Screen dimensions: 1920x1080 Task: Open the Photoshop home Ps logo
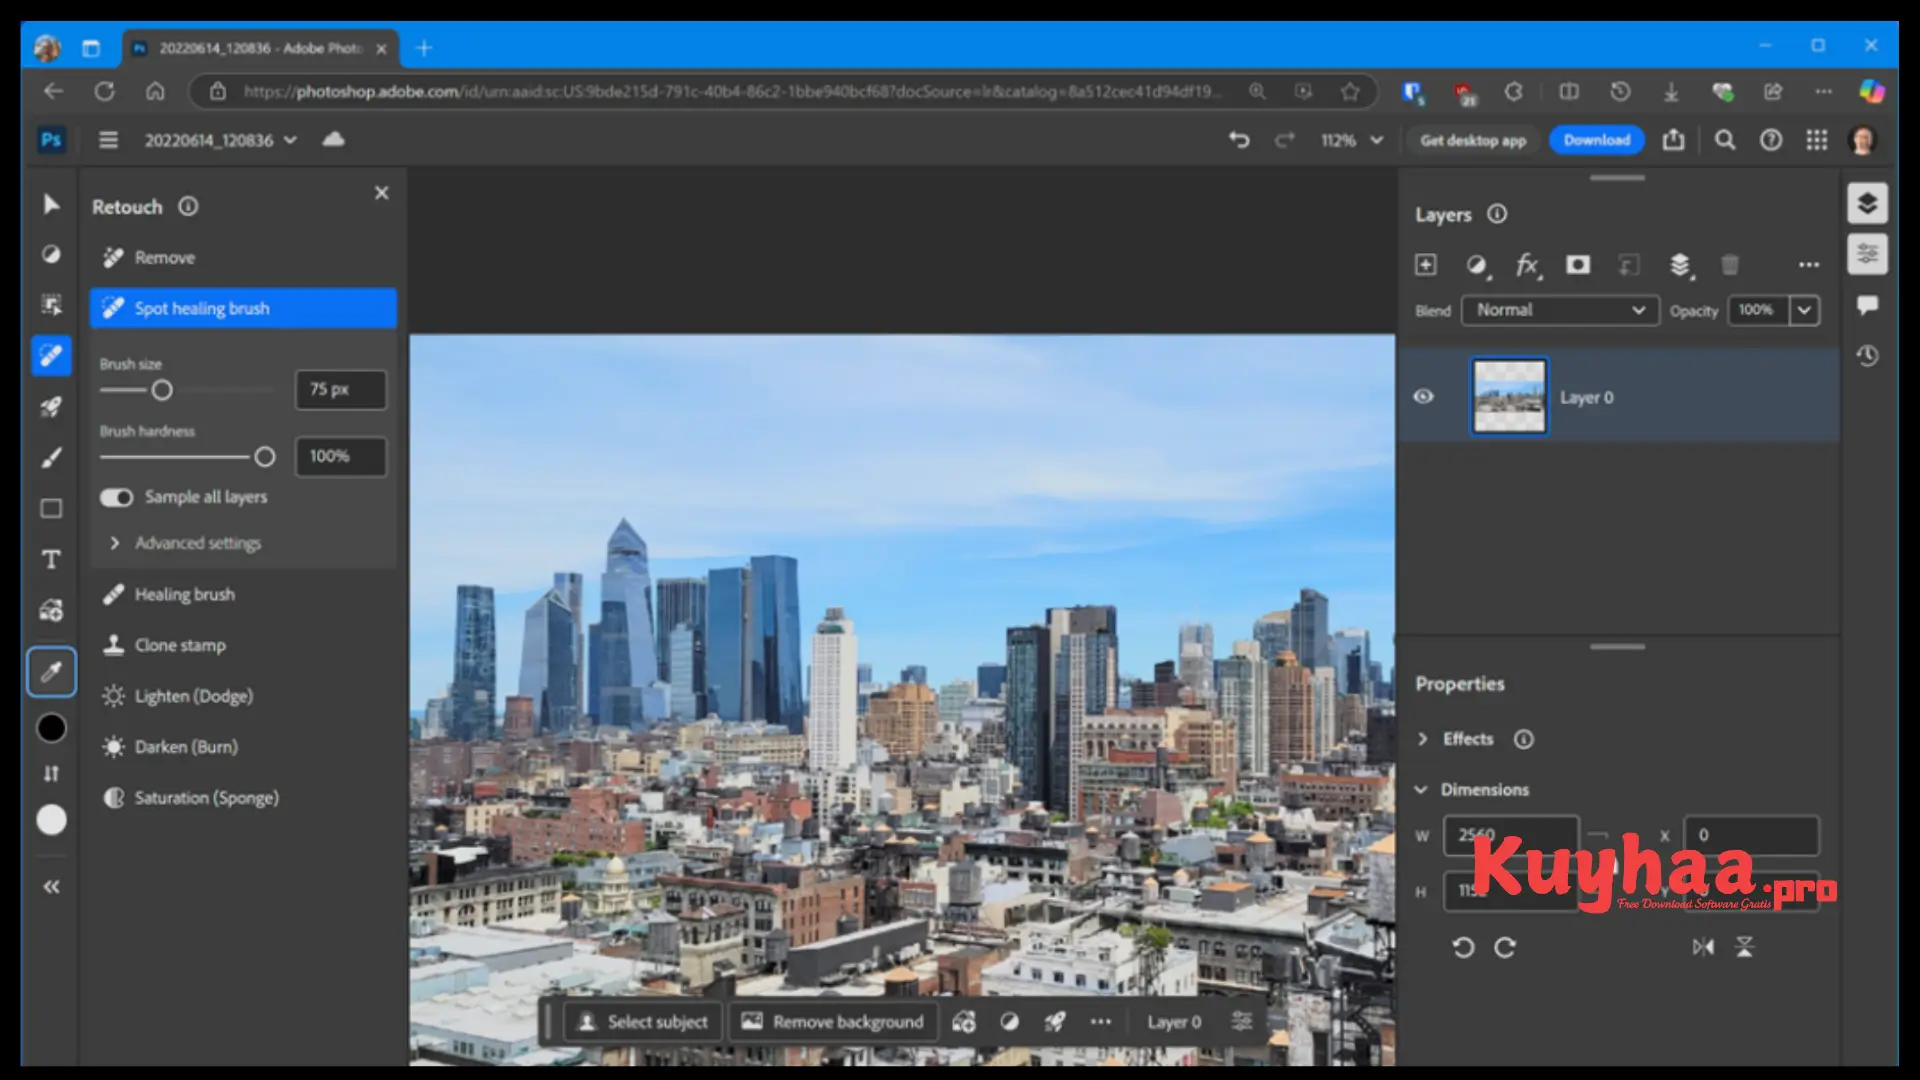[x=51, y=140]
